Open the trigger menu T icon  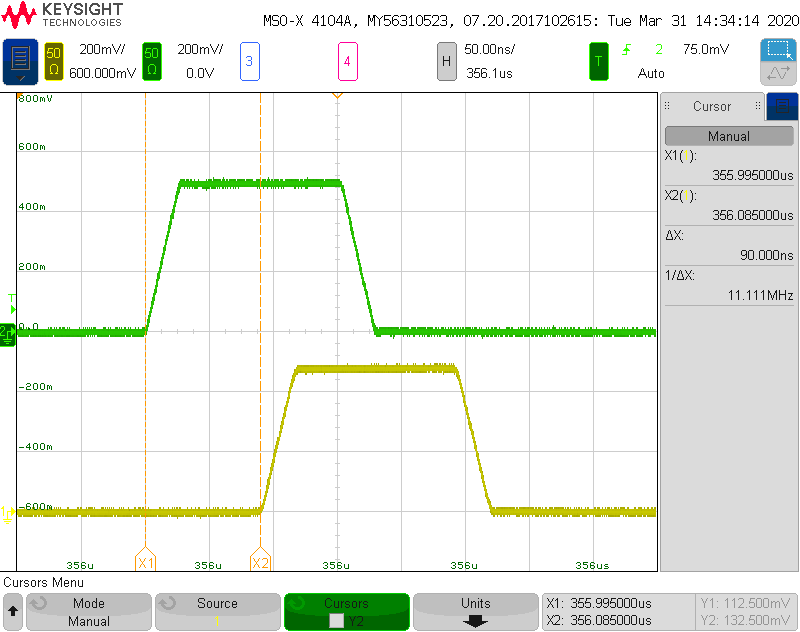click(597, 61)
